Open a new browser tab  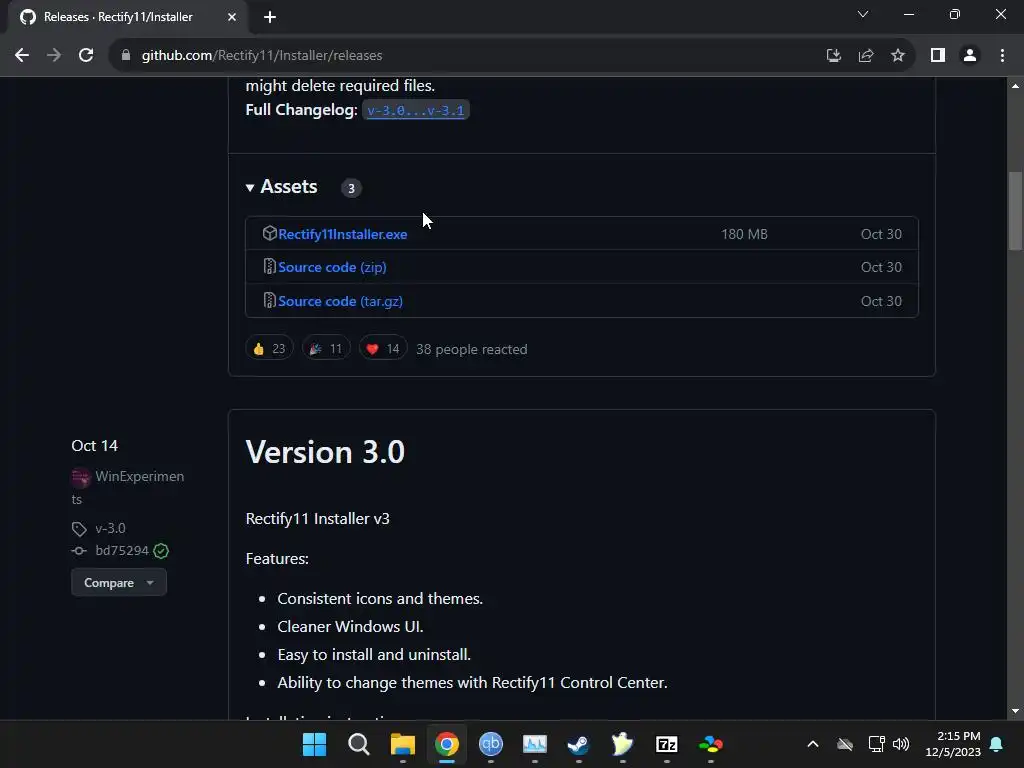click(x=270, y=17)
